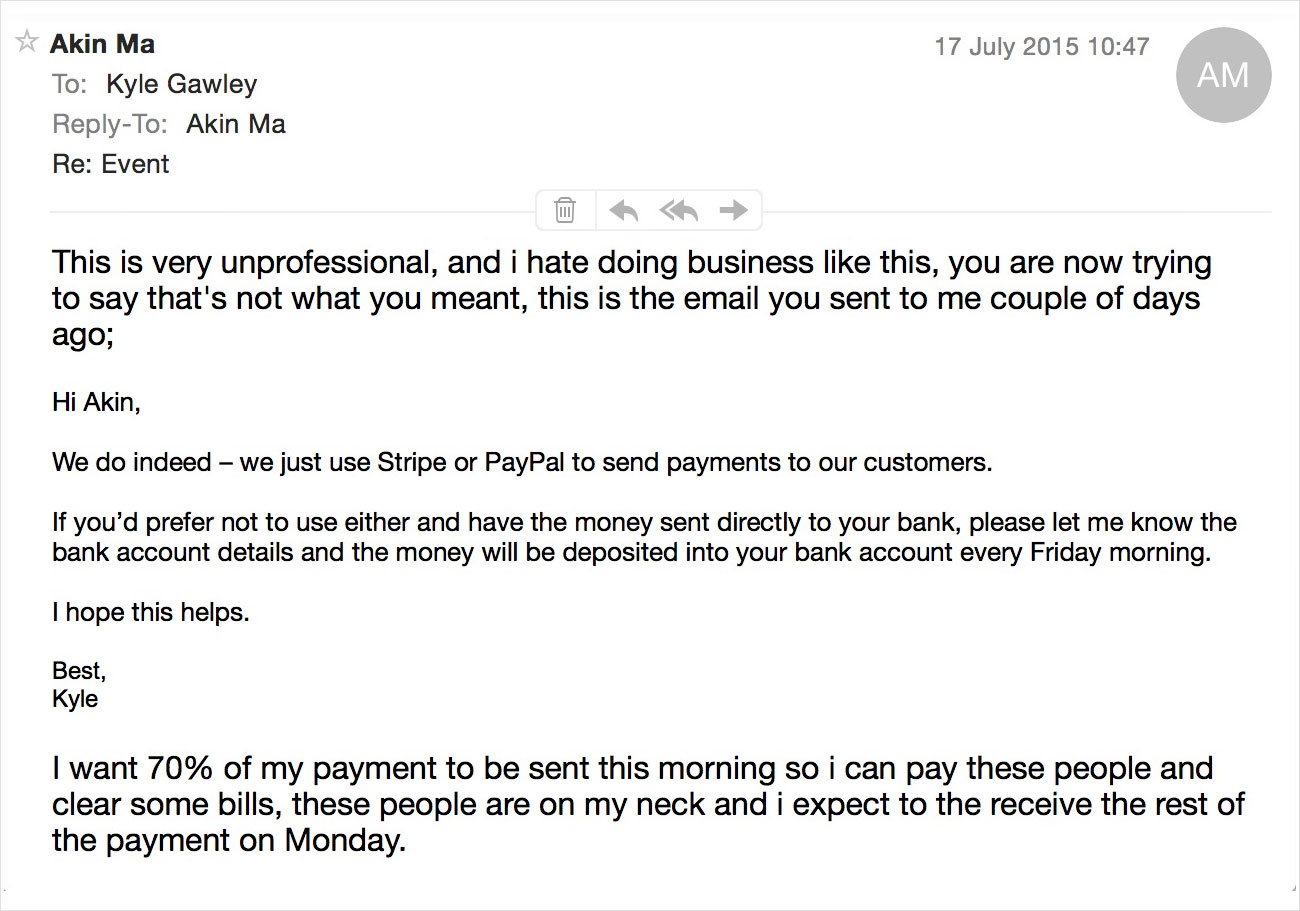Delete this email with the trash icon

565,210
